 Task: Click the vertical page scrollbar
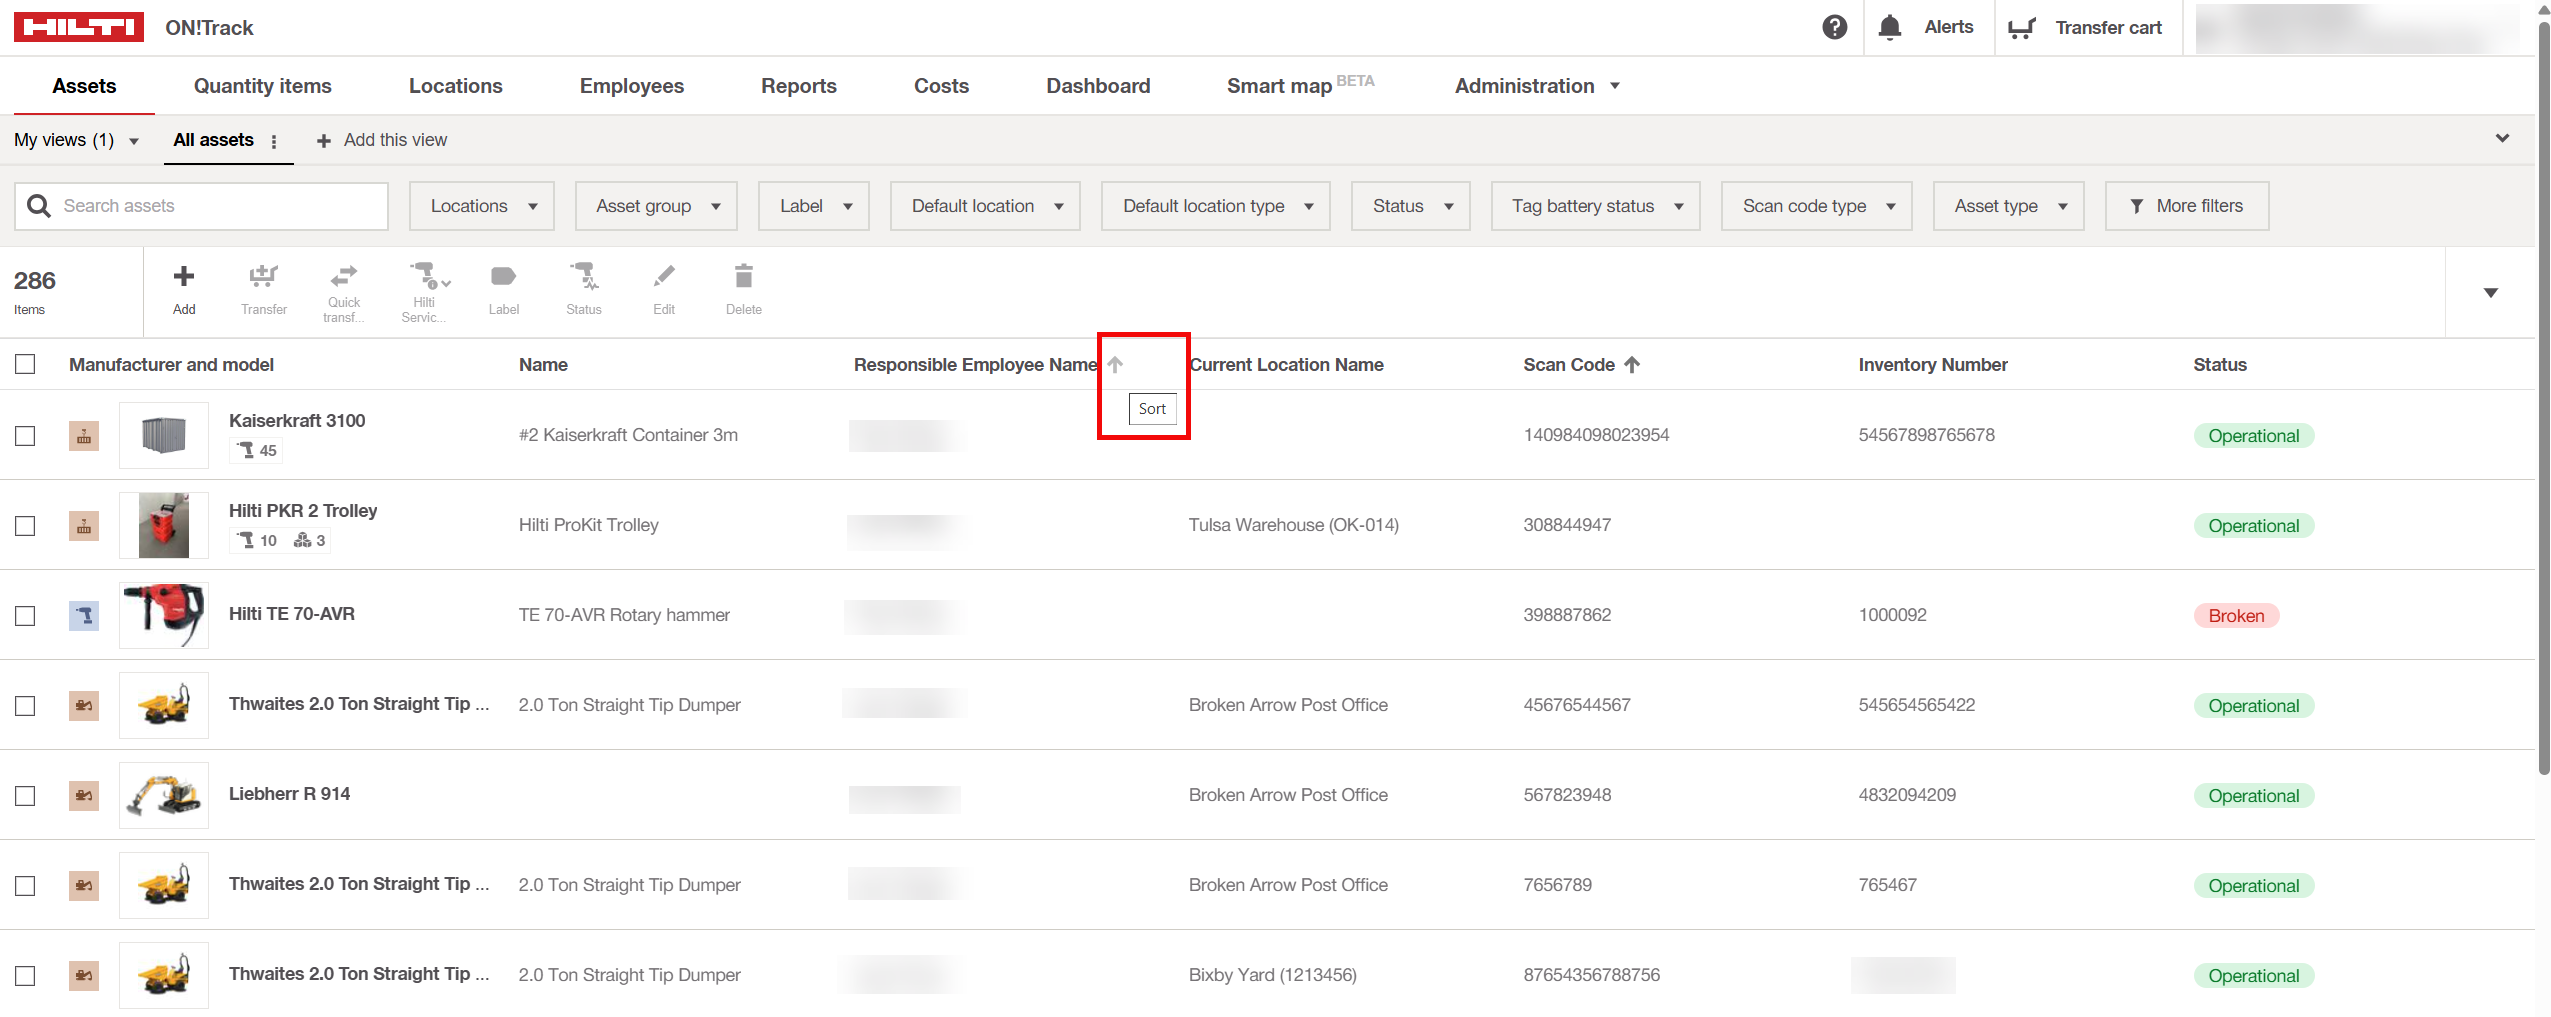(2543, 400)
